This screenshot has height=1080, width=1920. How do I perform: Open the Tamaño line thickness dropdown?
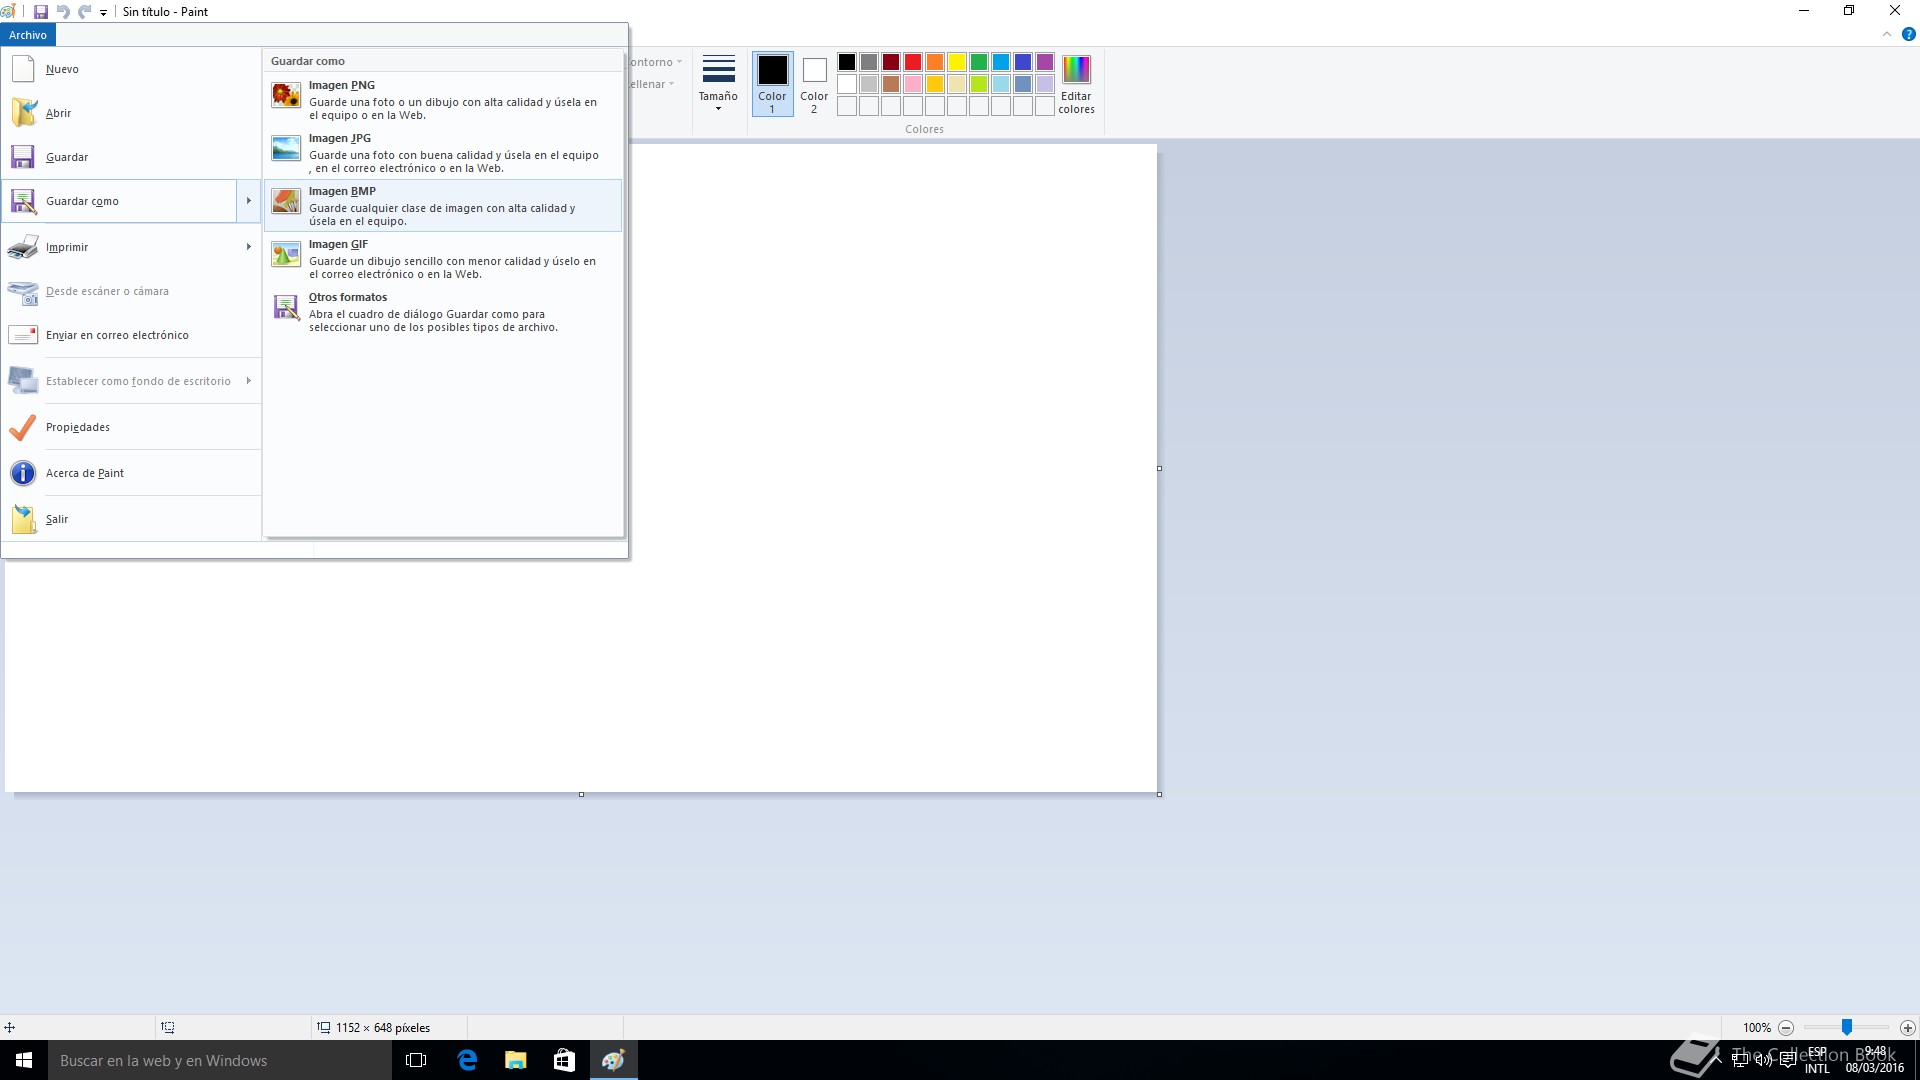pyautogui.click(x=718, y=84)
